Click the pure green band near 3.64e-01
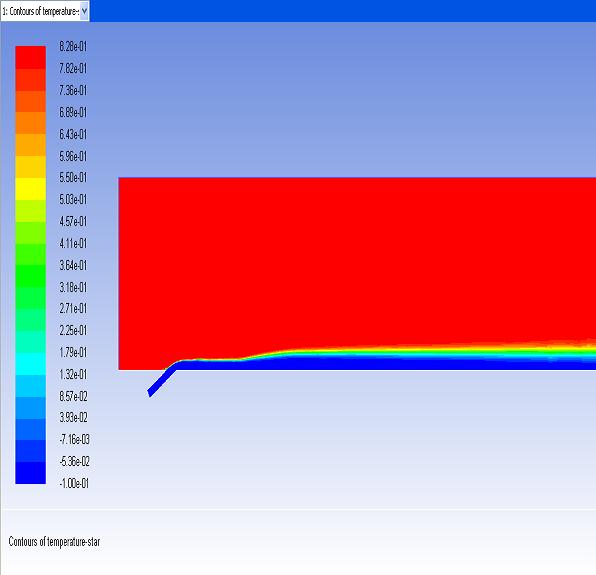This screenshot has width=596, height=575. pyautogui.click(x=30, y=276)
